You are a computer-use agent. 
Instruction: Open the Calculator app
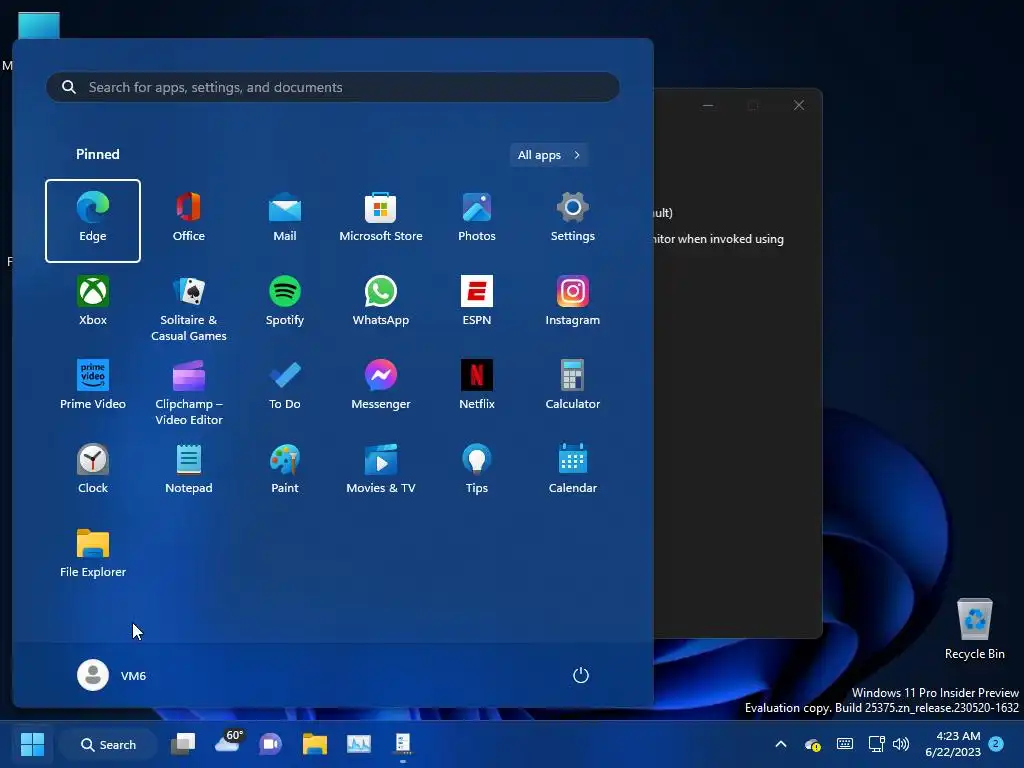coord(573,386)
